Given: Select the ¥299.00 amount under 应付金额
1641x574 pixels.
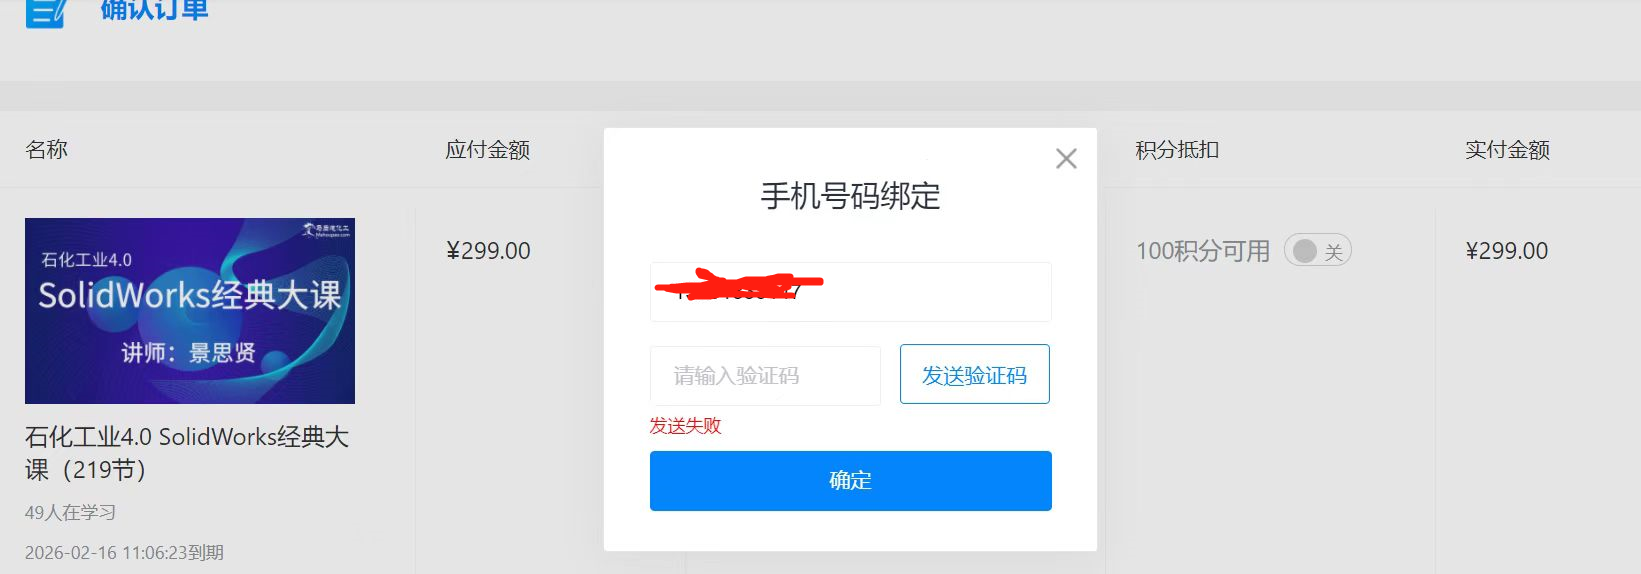Looking at the screenshot, I should (x=488, y=251).
